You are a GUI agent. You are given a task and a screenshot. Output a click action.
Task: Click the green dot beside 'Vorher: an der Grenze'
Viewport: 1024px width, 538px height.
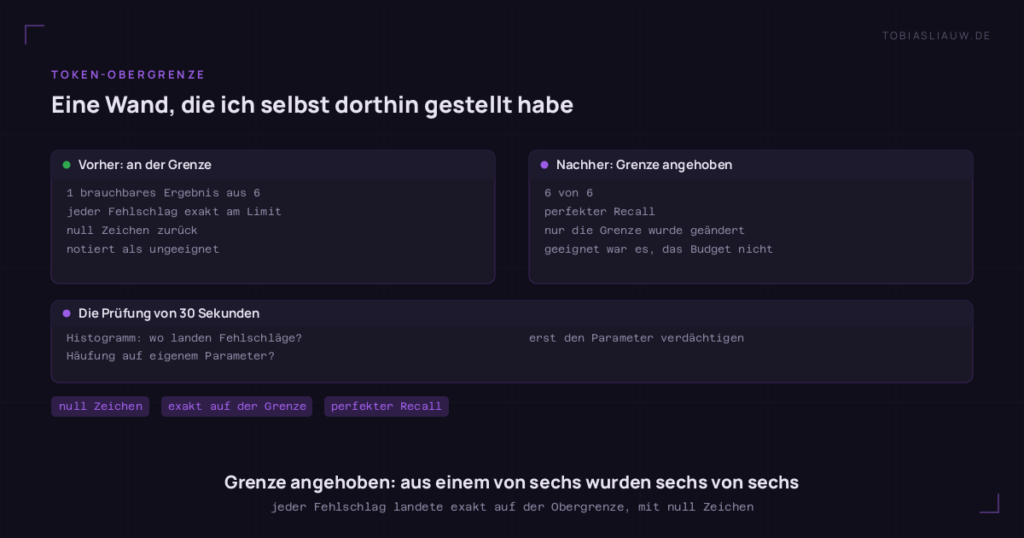point(67,165)
